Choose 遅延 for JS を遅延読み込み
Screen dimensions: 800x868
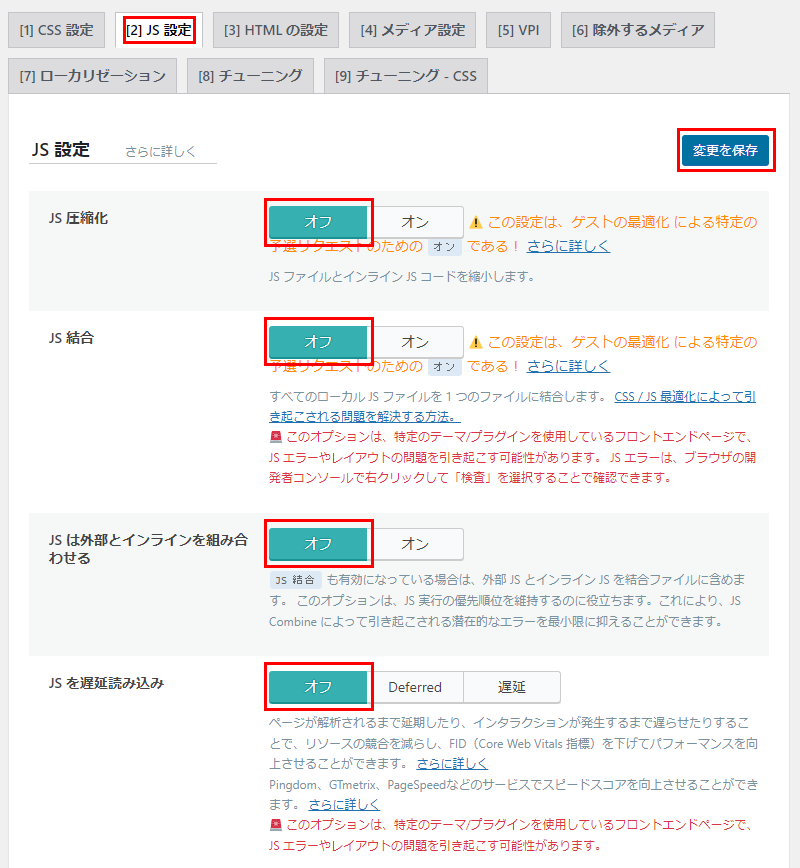[x=512, y=687]
